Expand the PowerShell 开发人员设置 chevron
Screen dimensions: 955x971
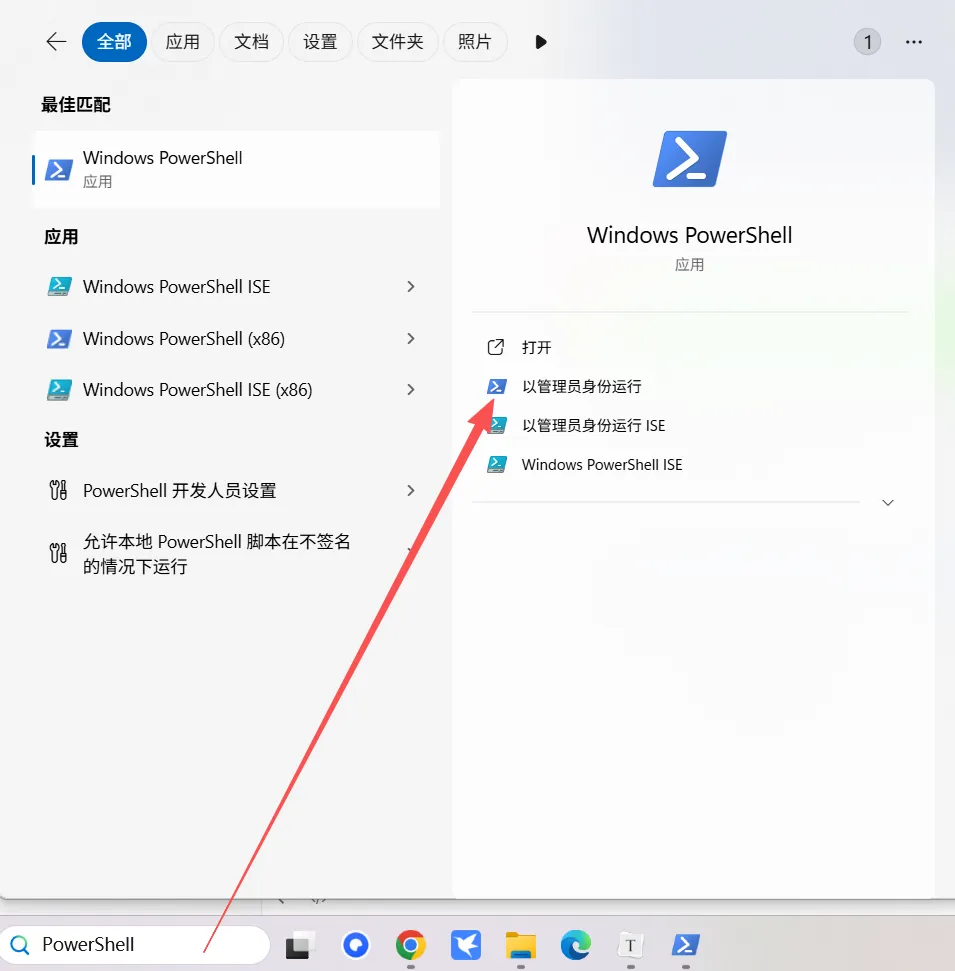click(411, 490)
